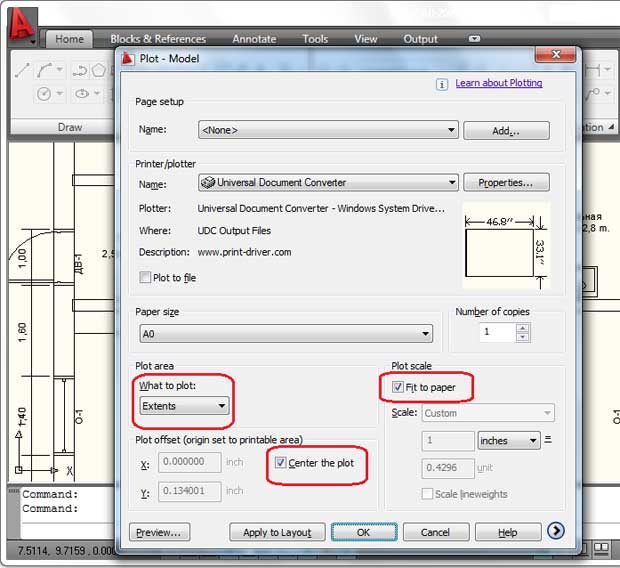The image size is (620, 568).
Task: Click the Properties... plotter button
Action: point(506,182)
